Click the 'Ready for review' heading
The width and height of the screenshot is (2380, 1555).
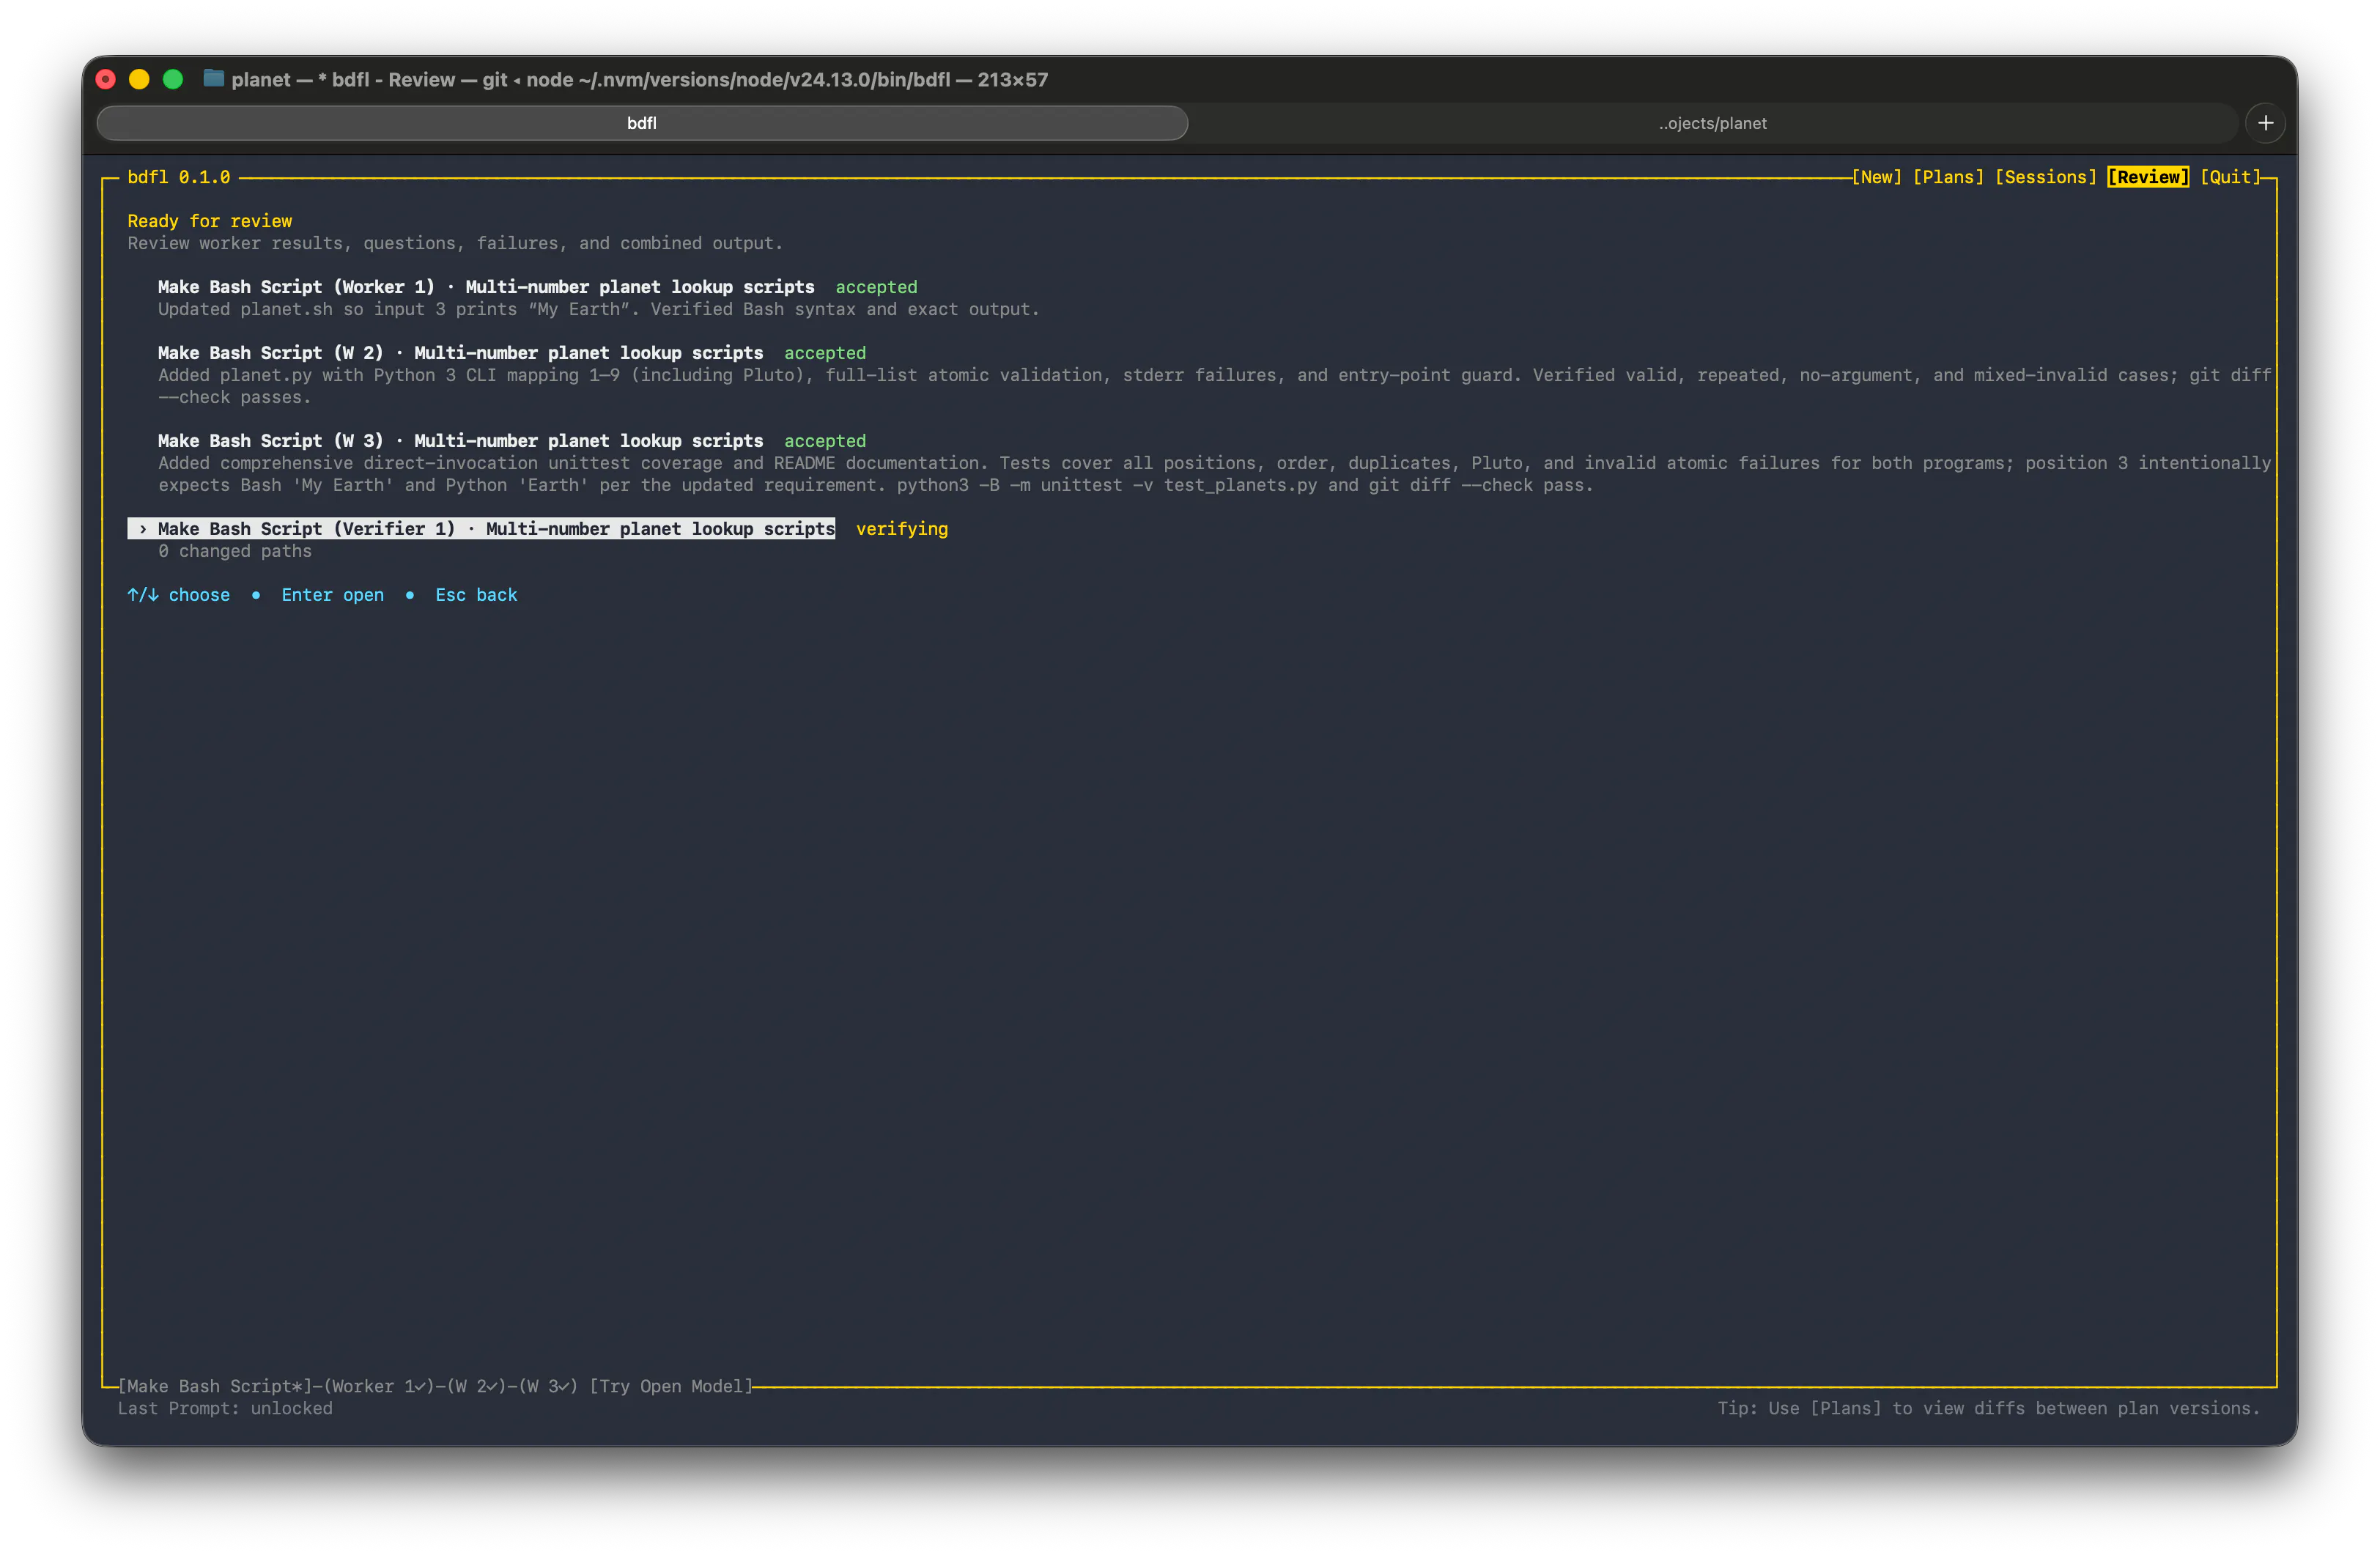(x=210, y=221)
